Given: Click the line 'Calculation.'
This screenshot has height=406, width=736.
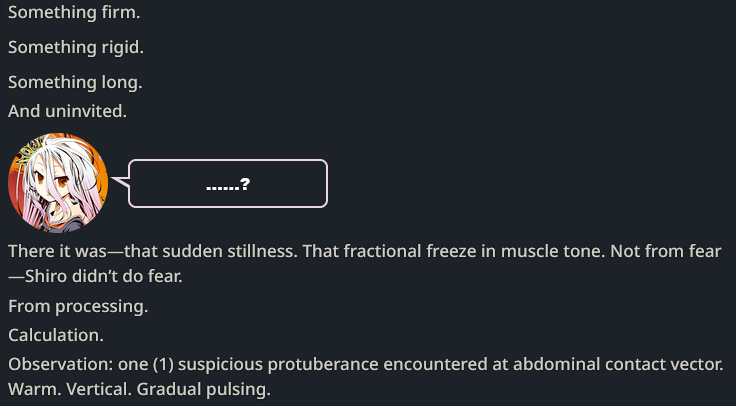Looking at the screenshot, I should pos(56,335).
